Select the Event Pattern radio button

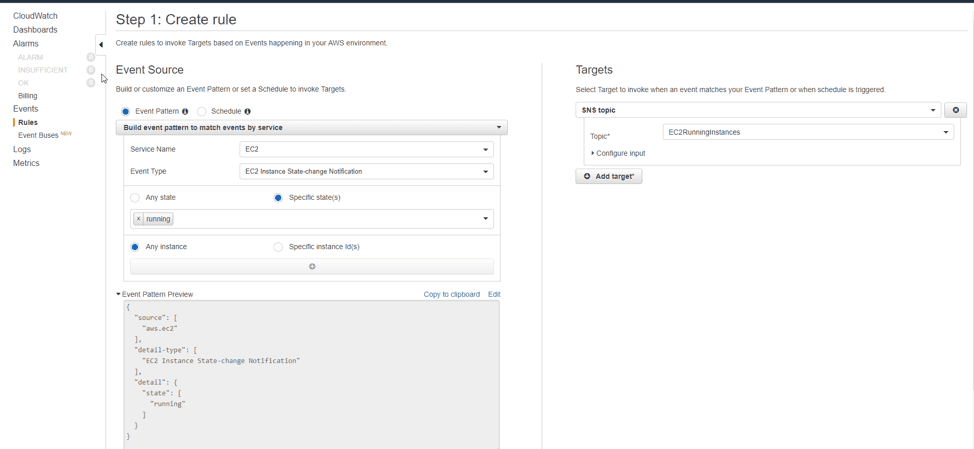(126, 112)
